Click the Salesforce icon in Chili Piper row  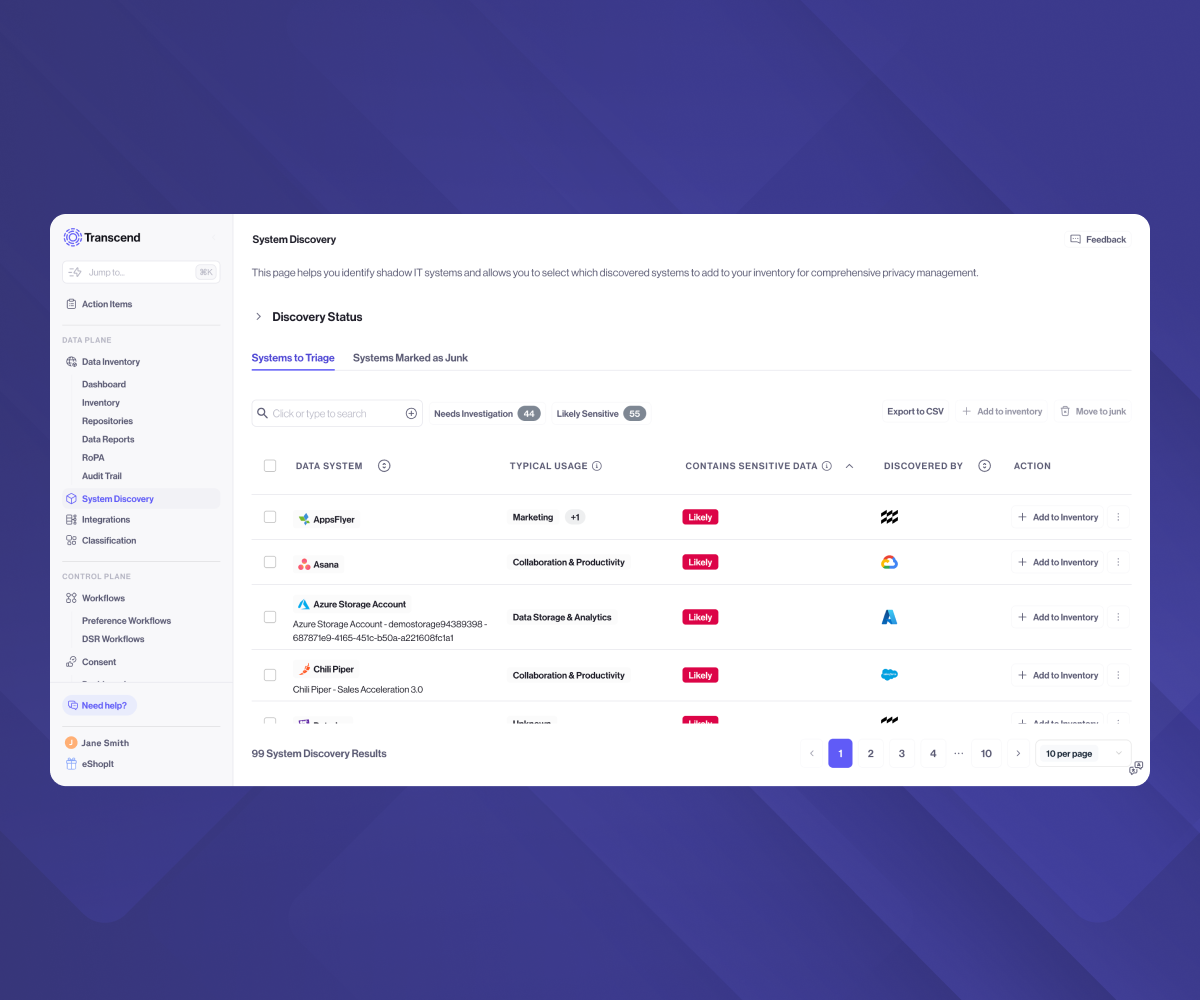(889, 675)
